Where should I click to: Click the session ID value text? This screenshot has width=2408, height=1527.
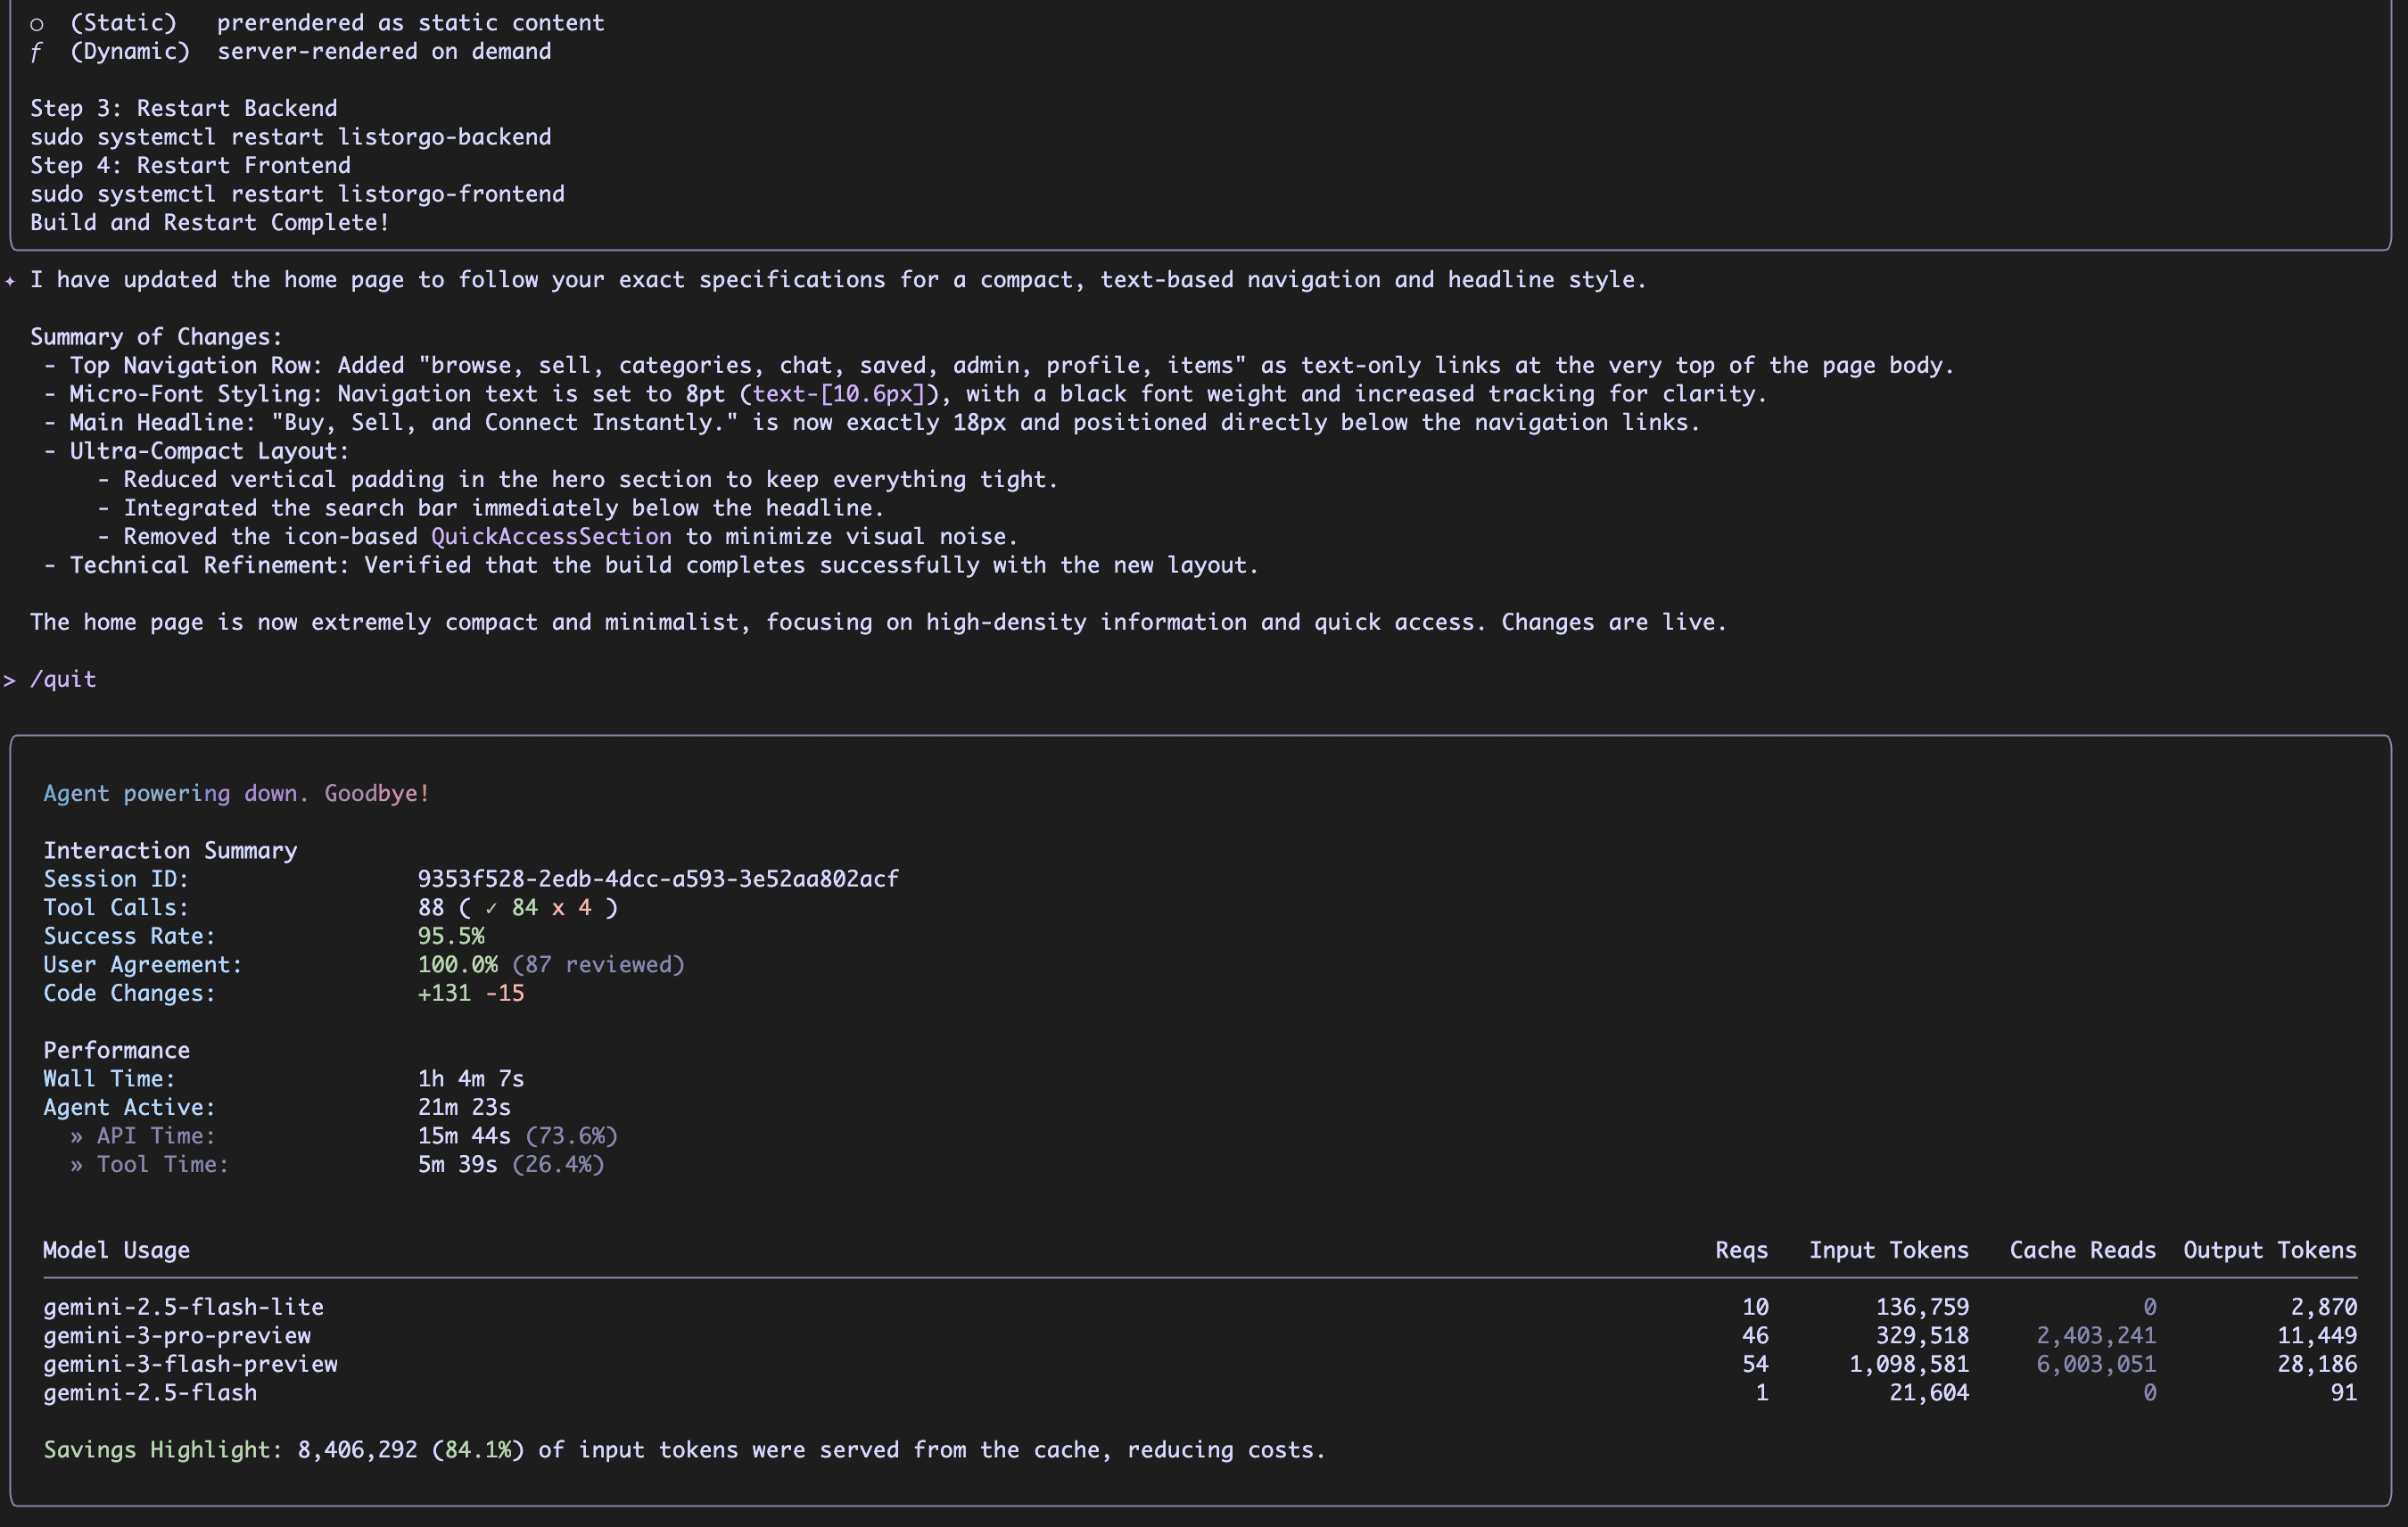657,879
